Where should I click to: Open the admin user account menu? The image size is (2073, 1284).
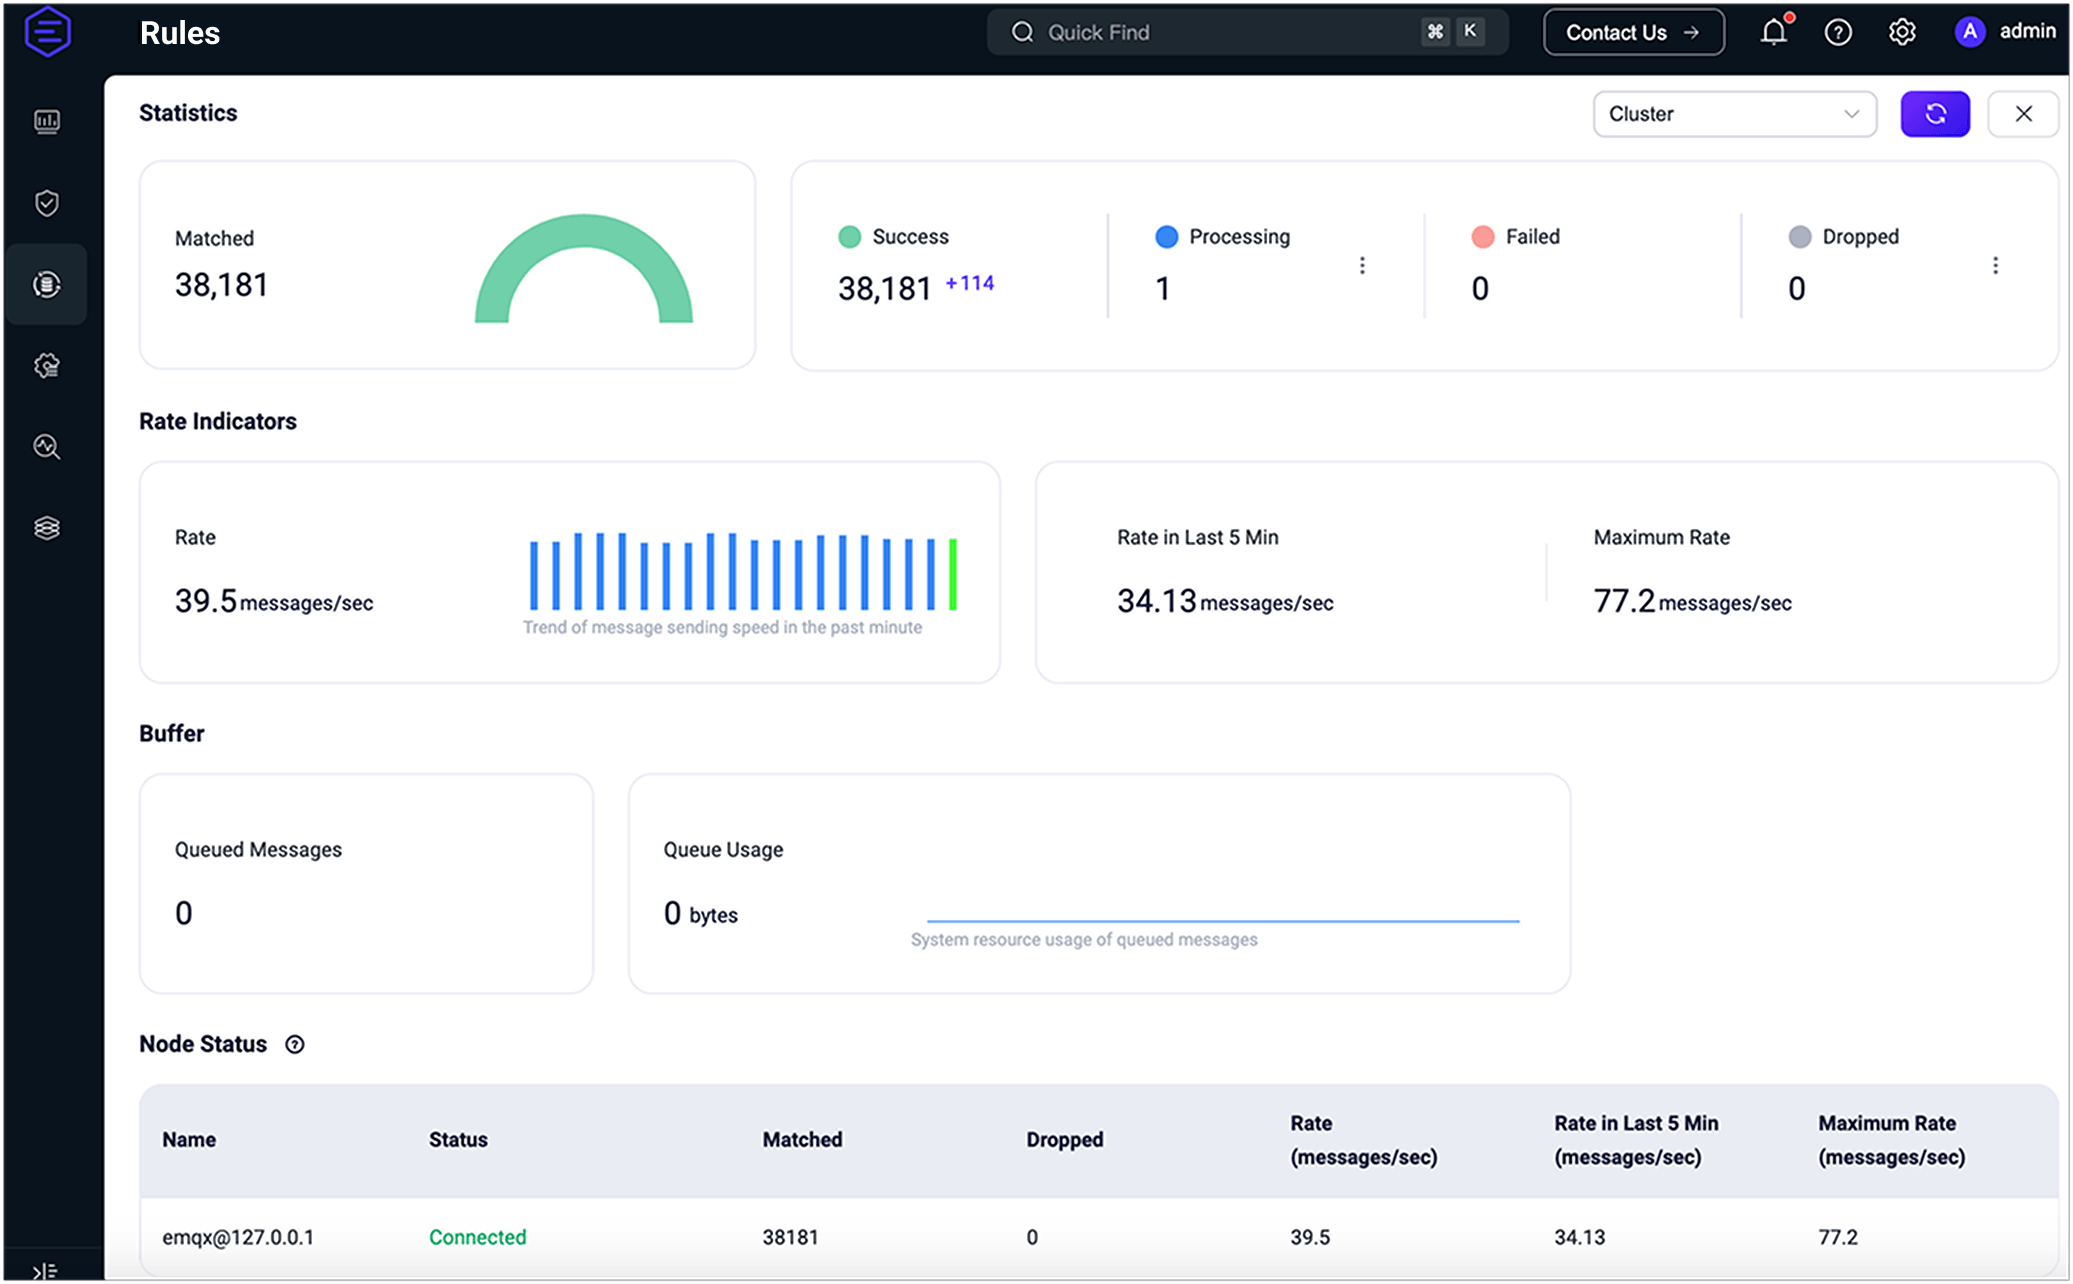pyautogui.click(x=2005, y=32)
